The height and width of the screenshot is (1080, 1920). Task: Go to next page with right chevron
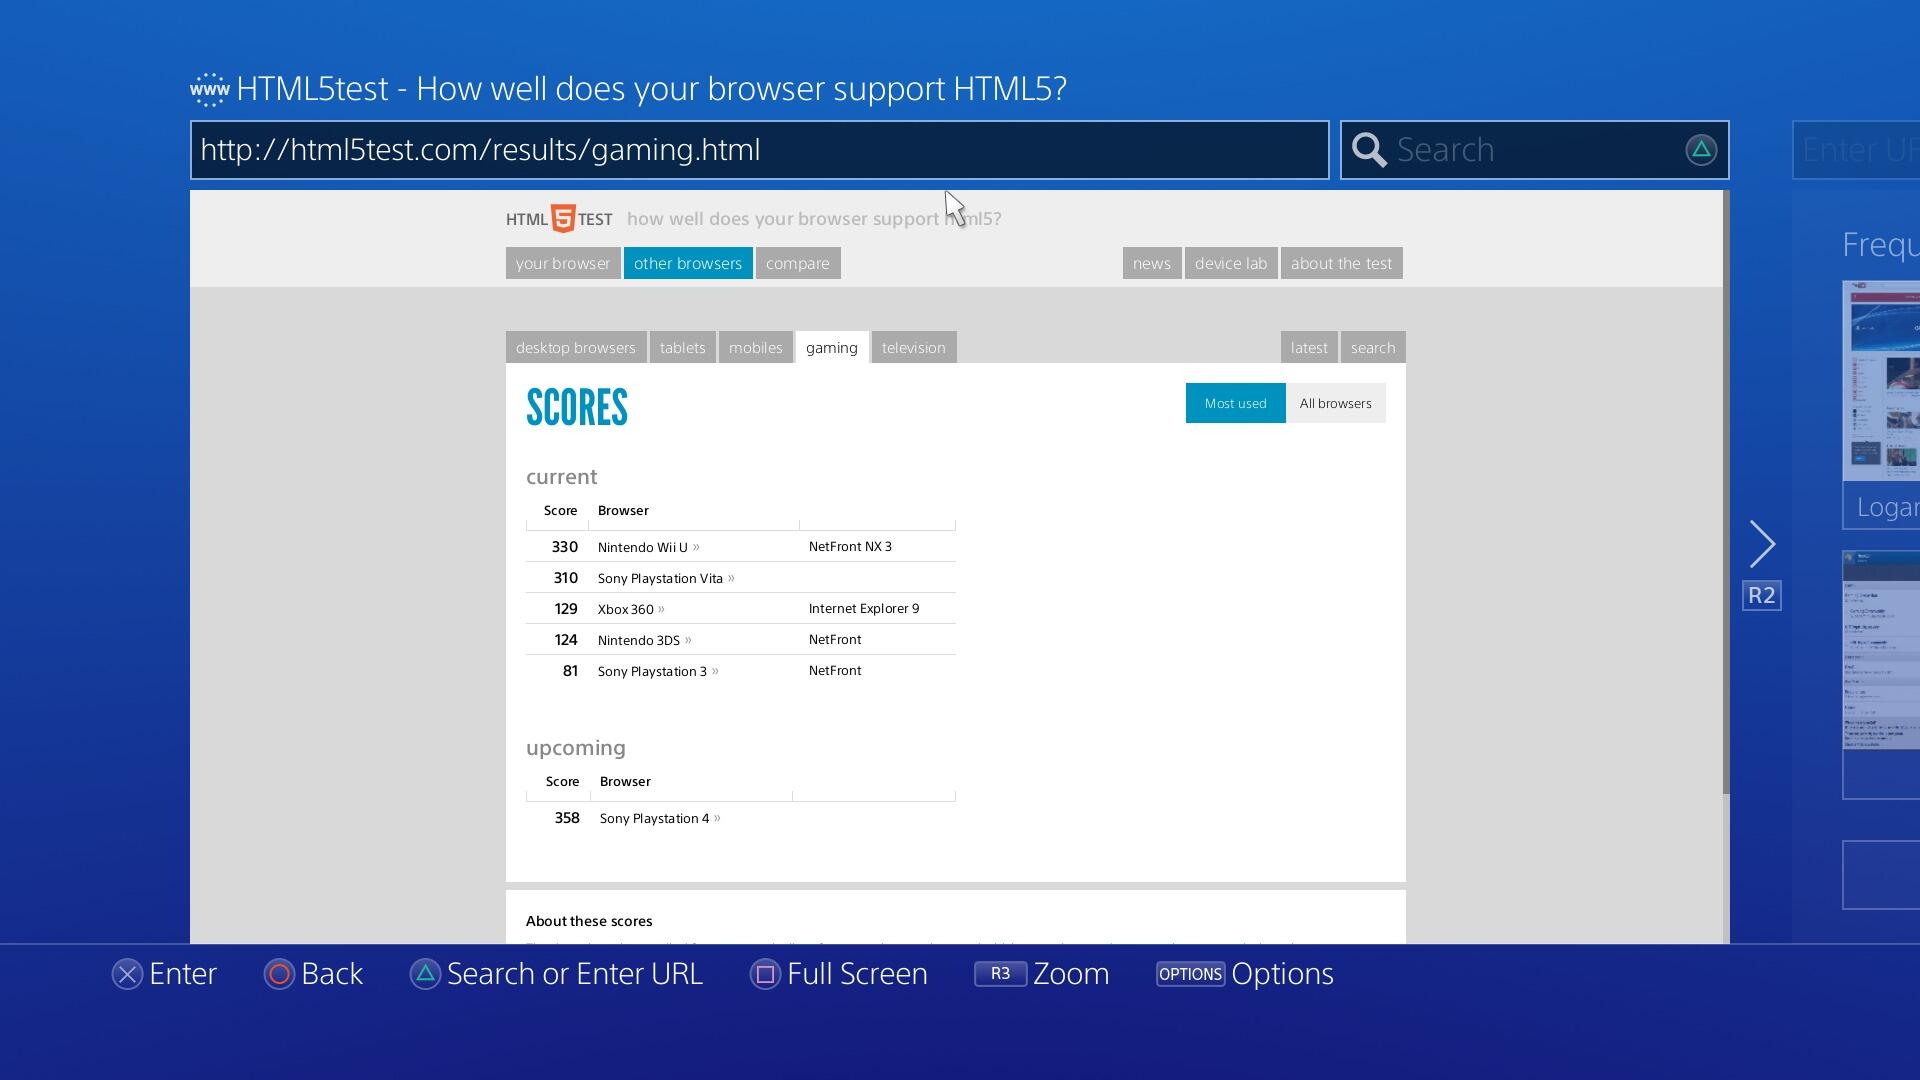coord(1762,545)
